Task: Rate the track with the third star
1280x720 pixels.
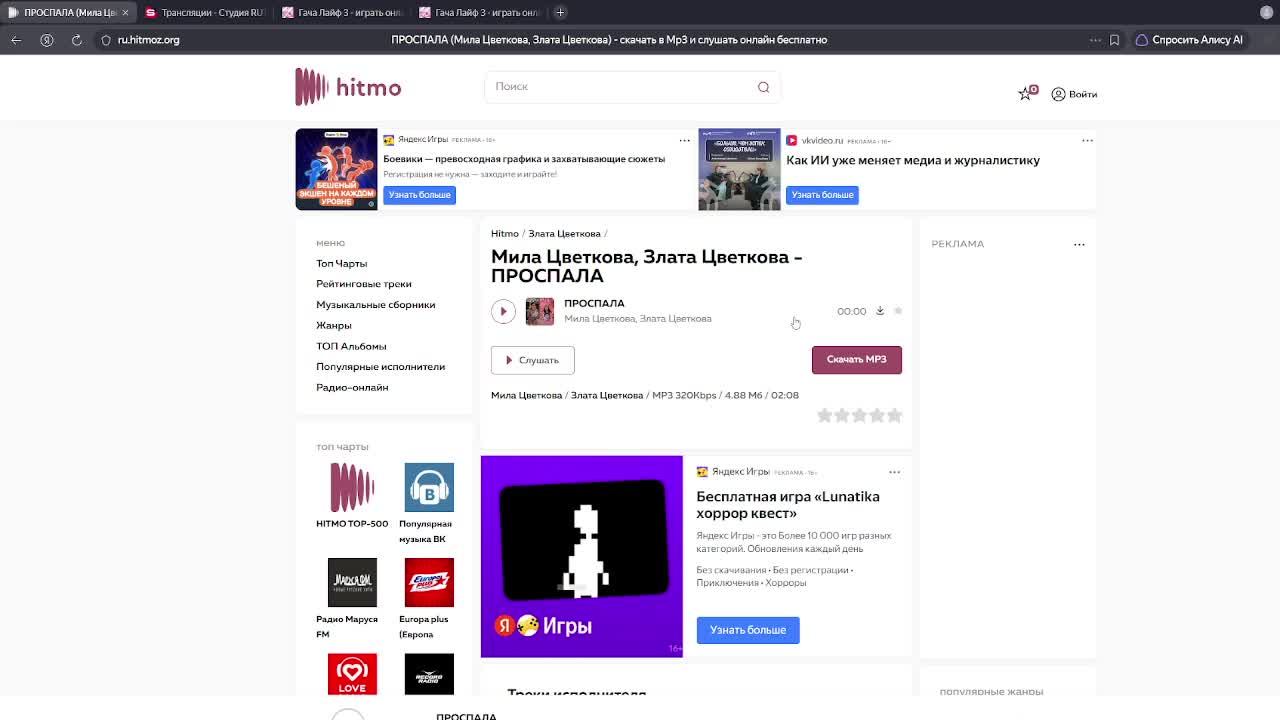Action: point(860,415)
